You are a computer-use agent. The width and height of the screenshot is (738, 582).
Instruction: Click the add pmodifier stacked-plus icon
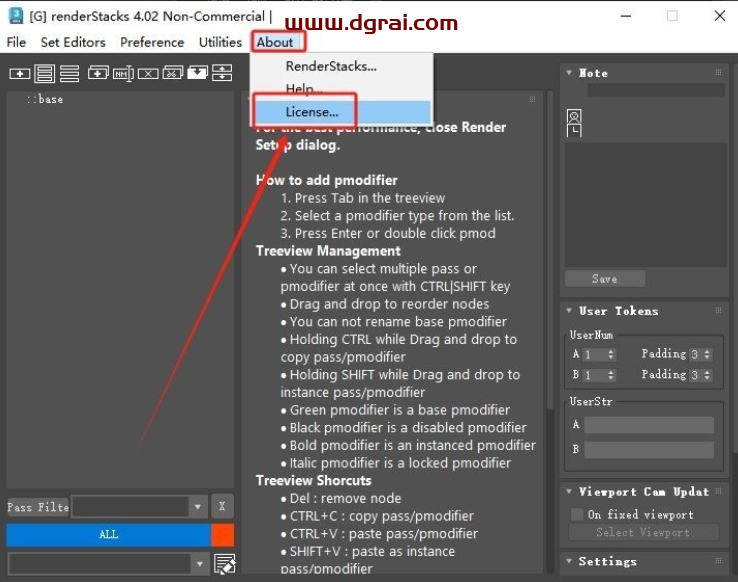(x=98, y=73)
